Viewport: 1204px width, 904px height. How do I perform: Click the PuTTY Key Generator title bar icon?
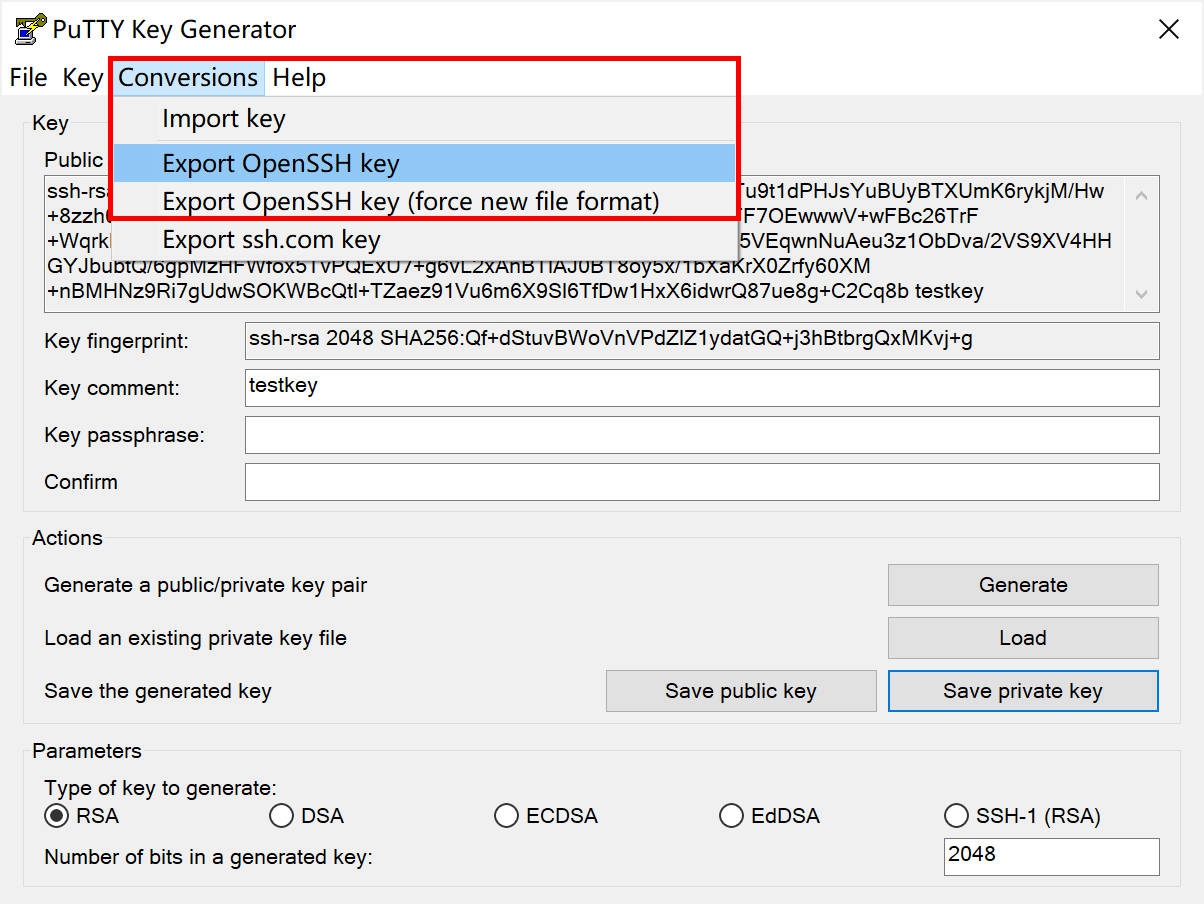click(31, 29)
